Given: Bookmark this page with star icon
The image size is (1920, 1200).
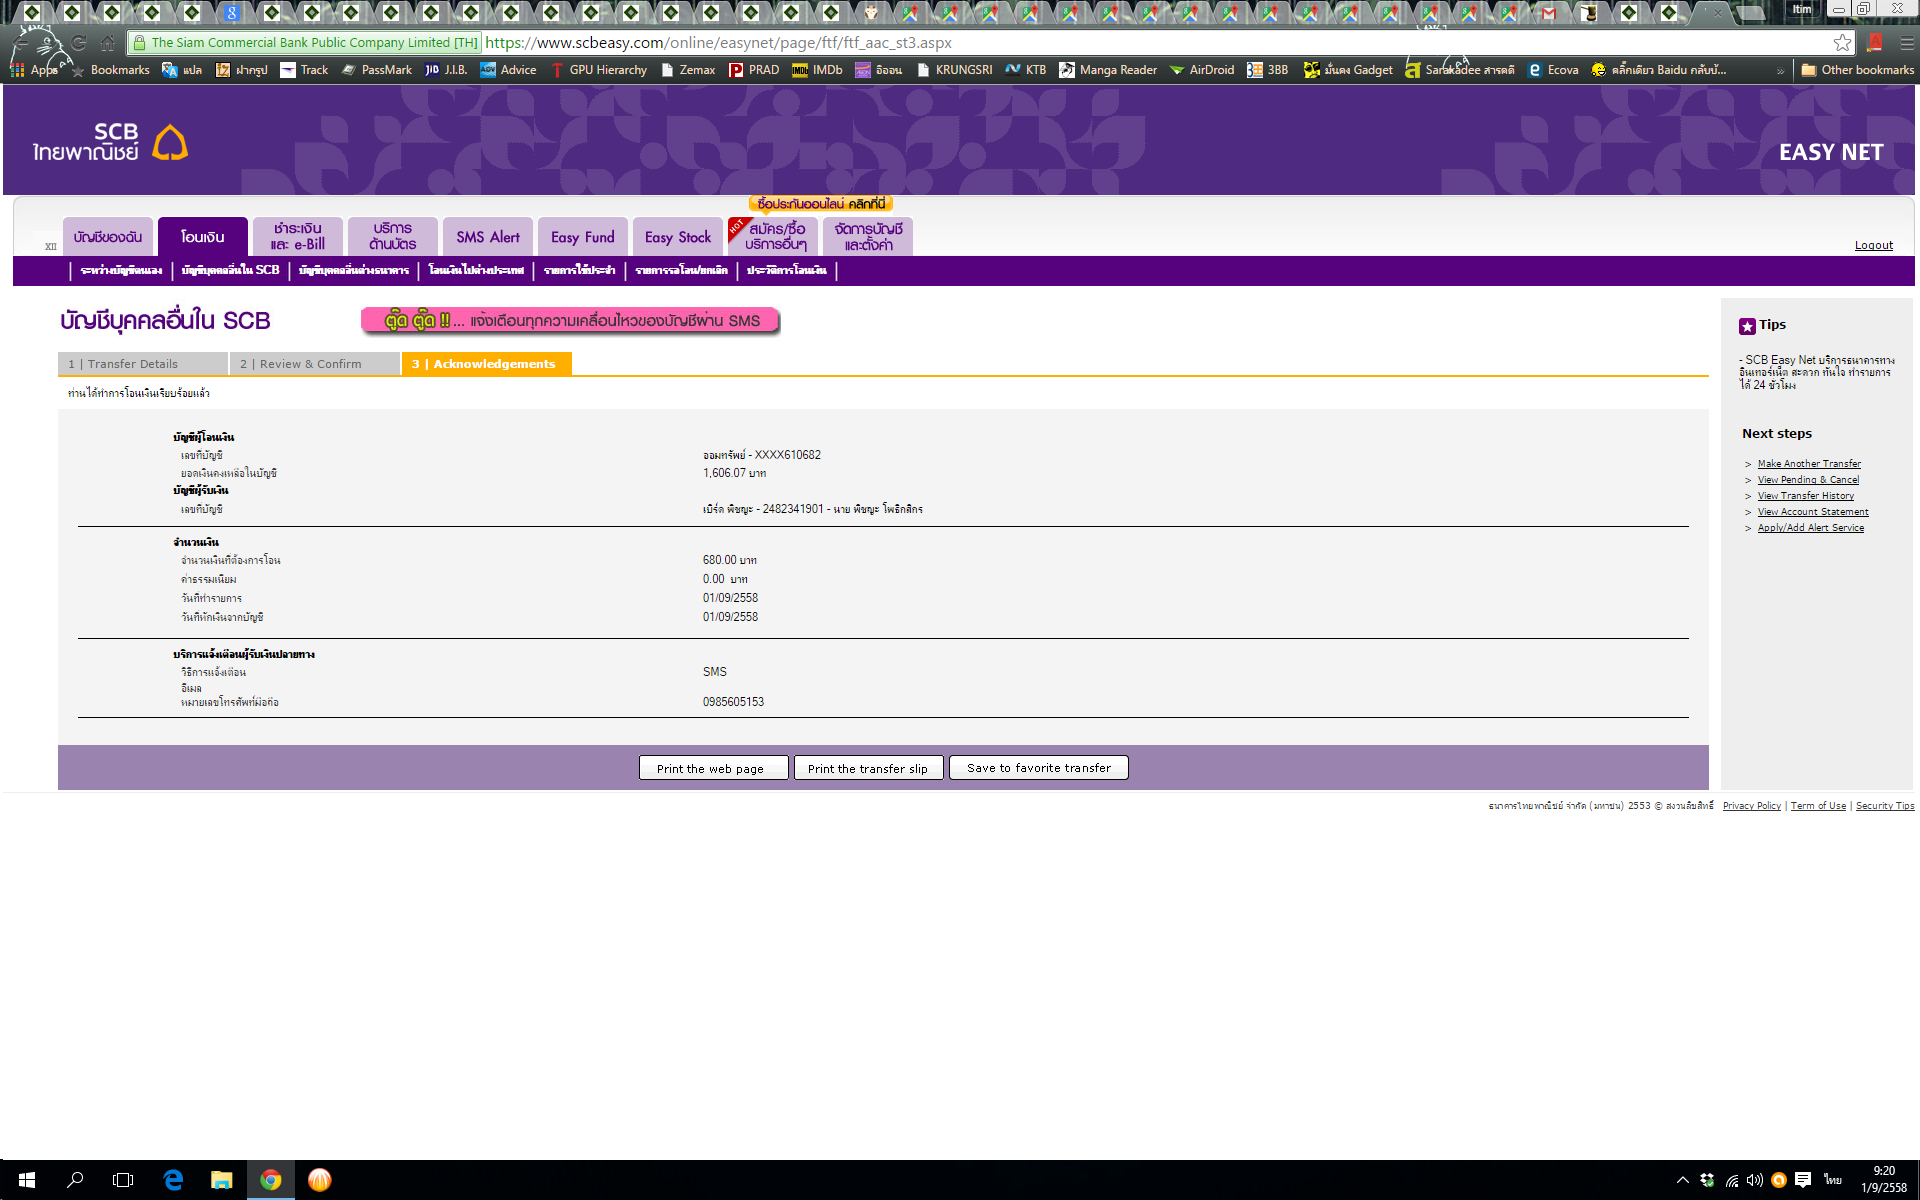Looking at the screenshot, I should pyautogui.click(x=1841, y=43).
